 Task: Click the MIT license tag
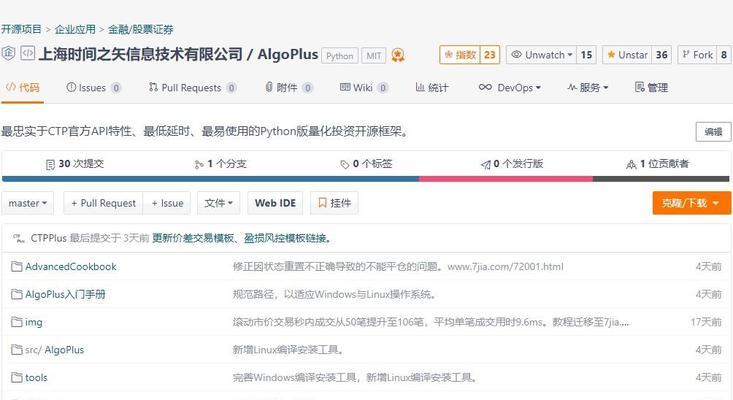click(x=374, y=56)
